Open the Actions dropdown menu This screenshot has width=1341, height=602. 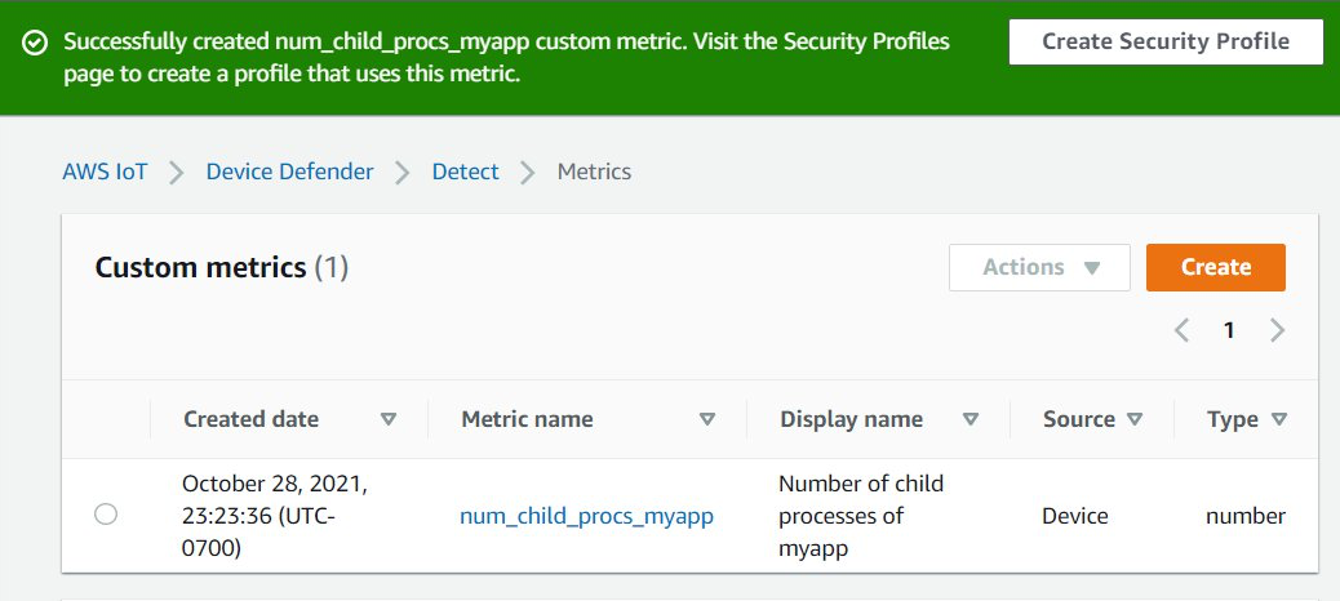pyautogui.click(x=1039, y=268)
